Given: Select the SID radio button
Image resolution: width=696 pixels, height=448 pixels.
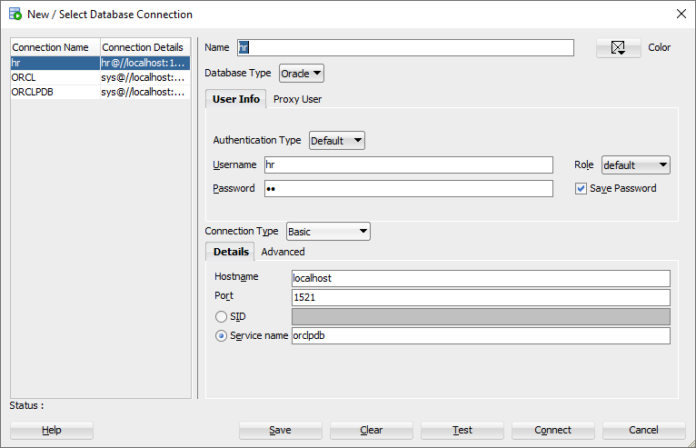Looking at the screenshot, I should tap(221, 316).
